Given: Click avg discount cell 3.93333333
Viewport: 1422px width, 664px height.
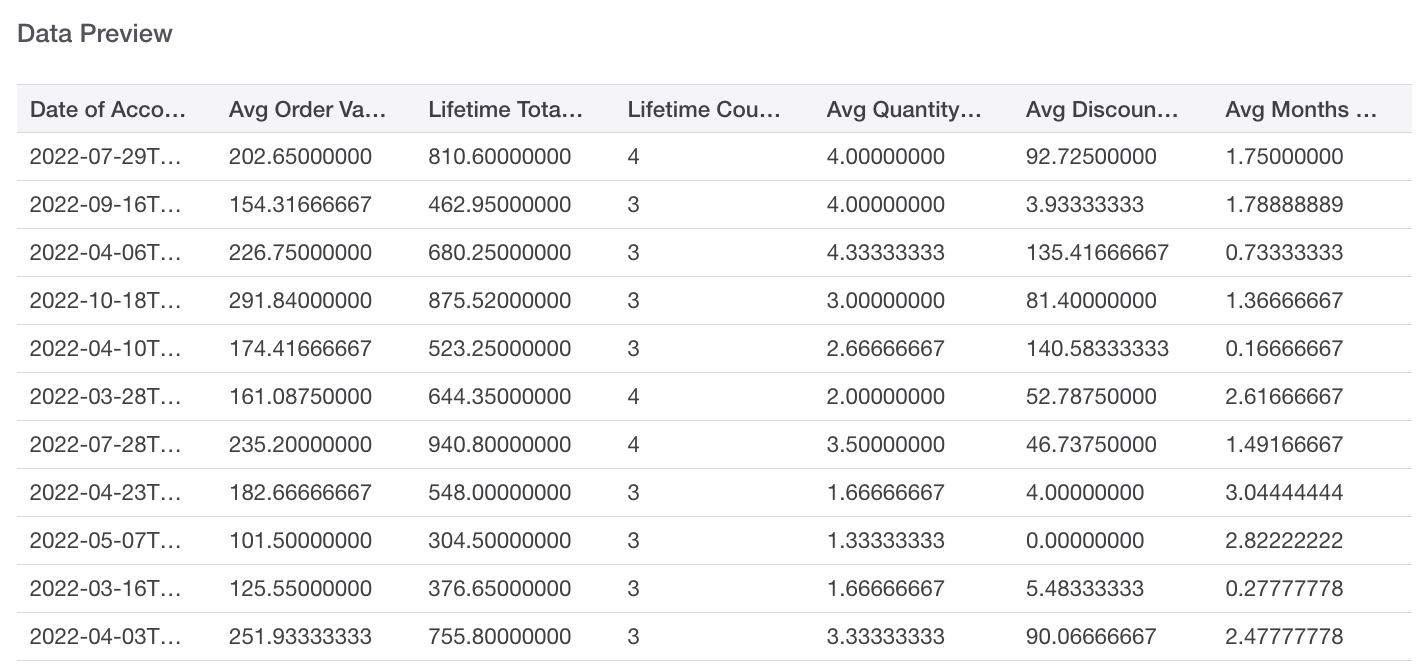Looking at the screenshot, I should [x=1085, y=205].
